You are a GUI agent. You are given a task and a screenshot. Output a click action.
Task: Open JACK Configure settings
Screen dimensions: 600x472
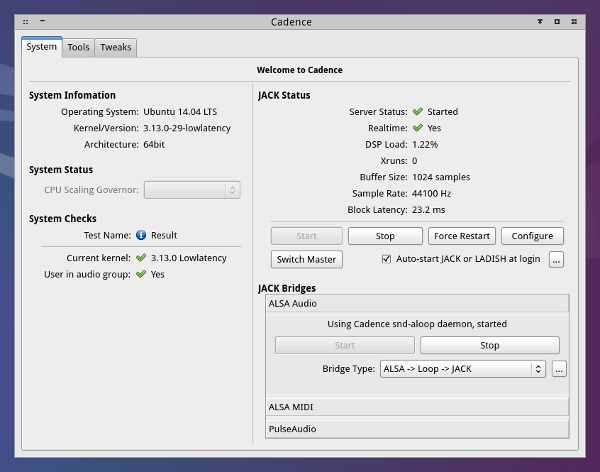(532, 236)
